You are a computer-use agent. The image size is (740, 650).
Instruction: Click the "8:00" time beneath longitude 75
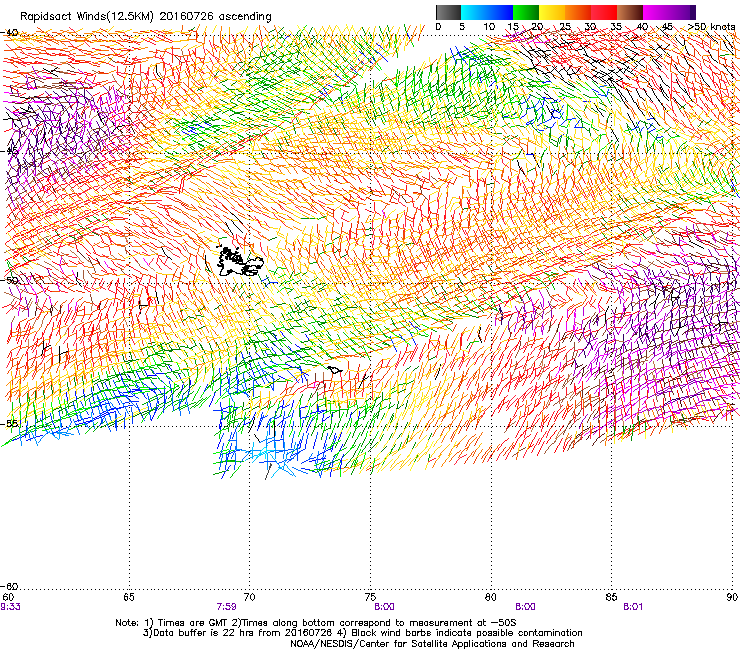pyautogui.click(x=384, y=607)
